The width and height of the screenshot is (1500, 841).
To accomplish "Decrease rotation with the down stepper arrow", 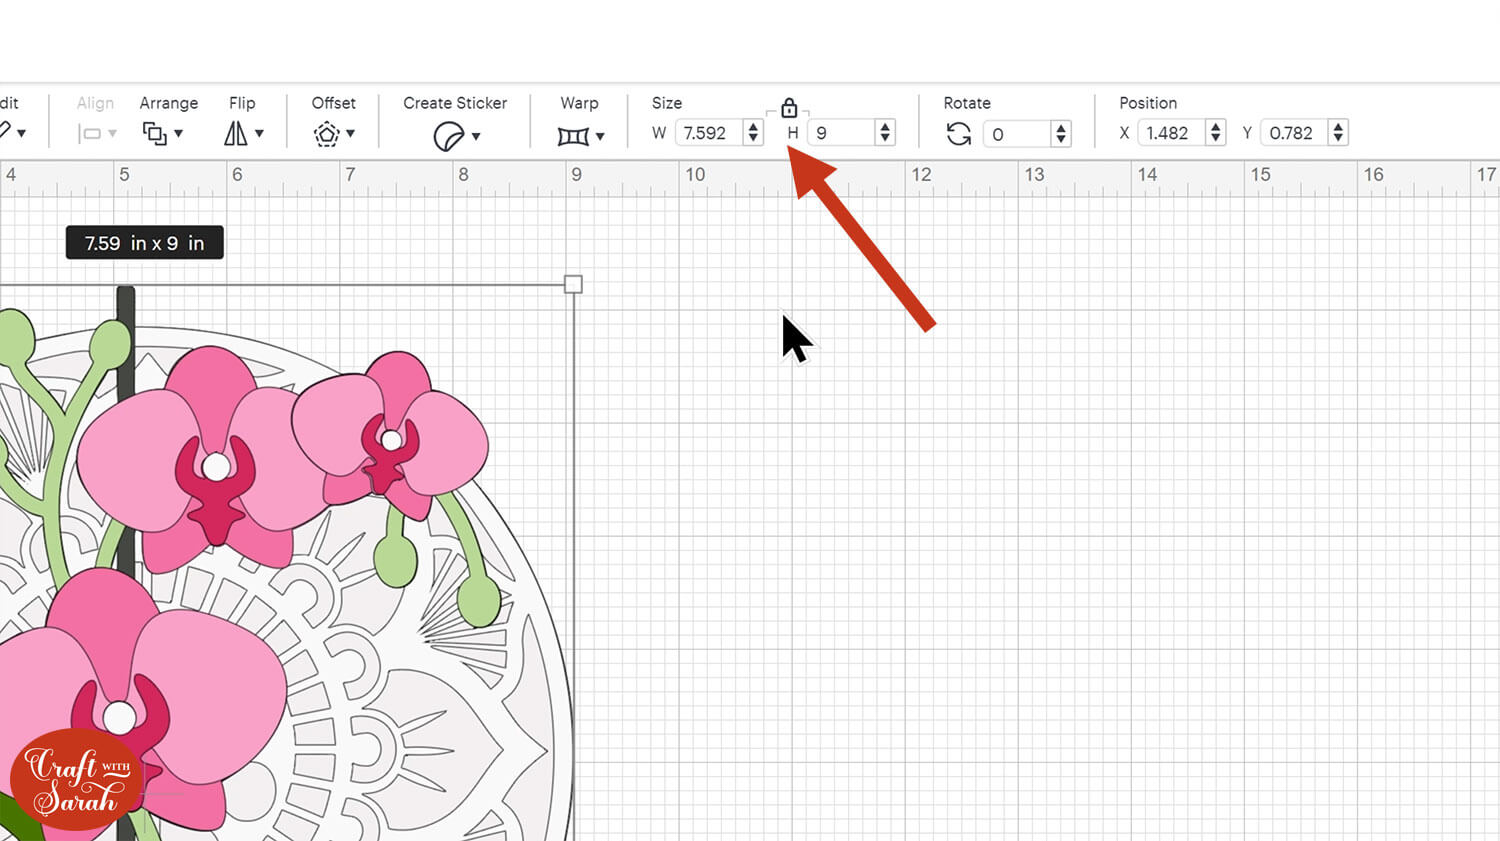I will point(1061,140).
